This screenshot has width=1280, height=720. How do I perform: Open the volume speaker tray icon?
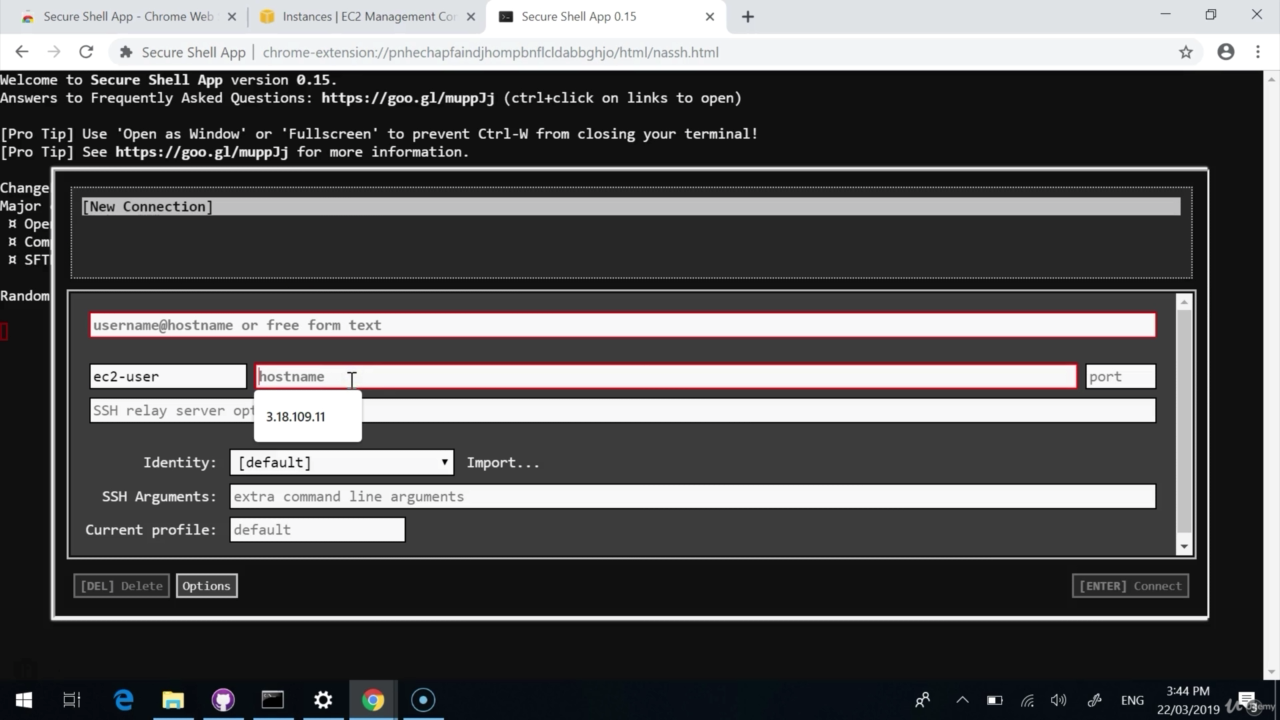(1059, 700)
